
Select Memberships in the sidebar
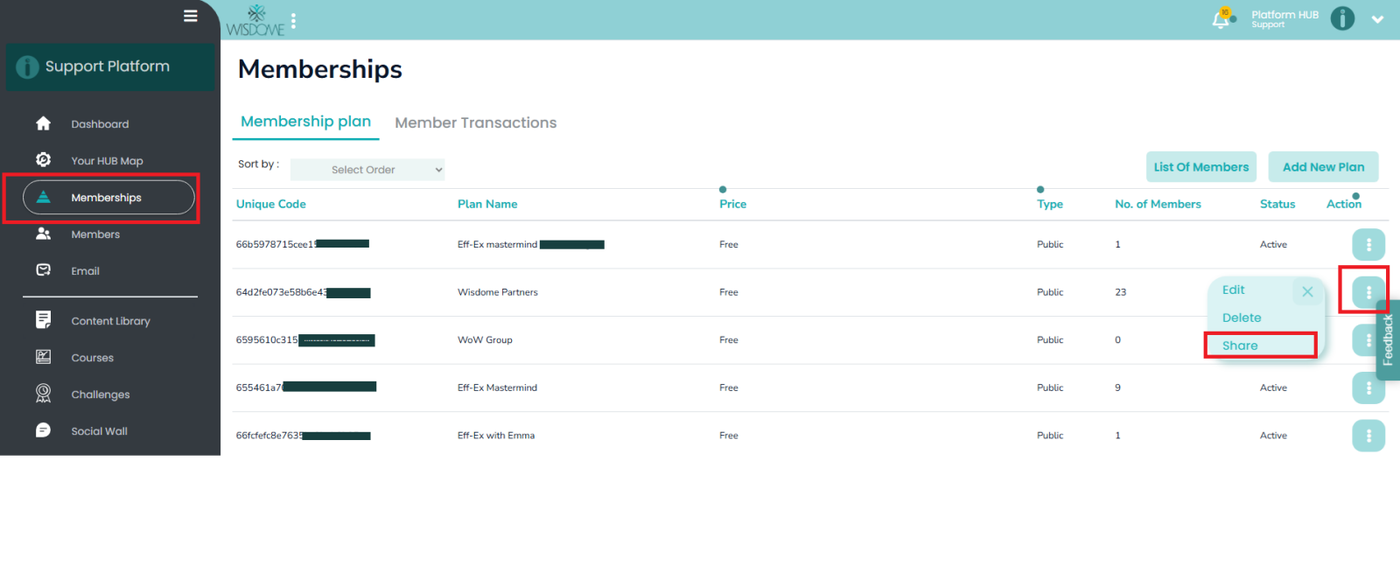109,197
